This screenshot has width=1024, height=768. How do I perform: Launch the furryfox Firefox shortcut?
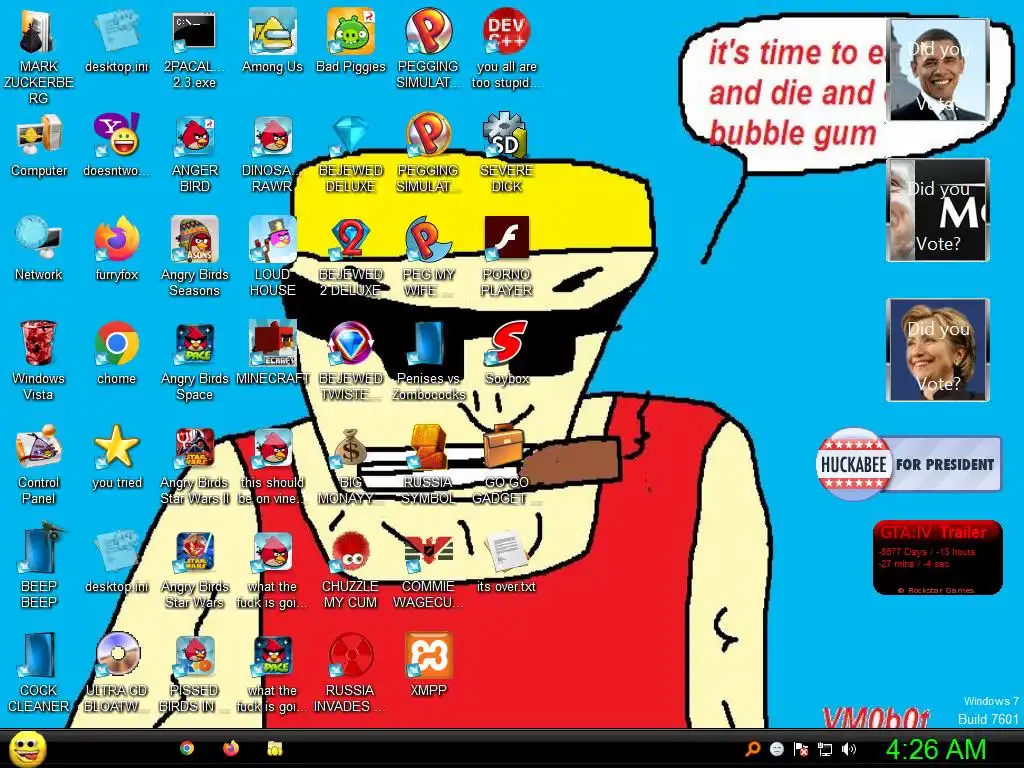pos(116,240)
